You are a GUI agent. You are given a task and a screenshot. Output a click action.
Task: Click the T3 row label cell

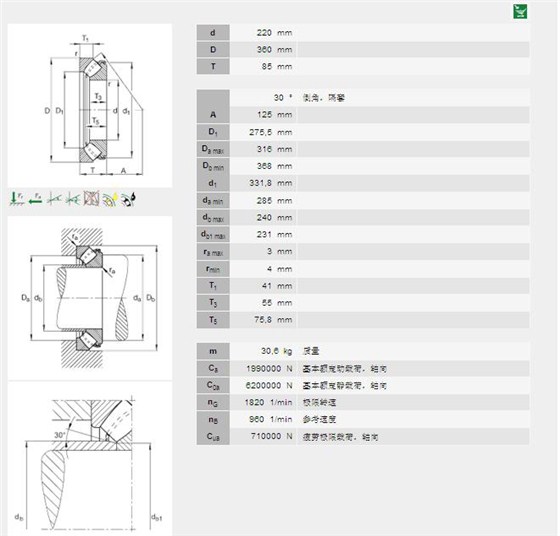[x=213, y=303]
